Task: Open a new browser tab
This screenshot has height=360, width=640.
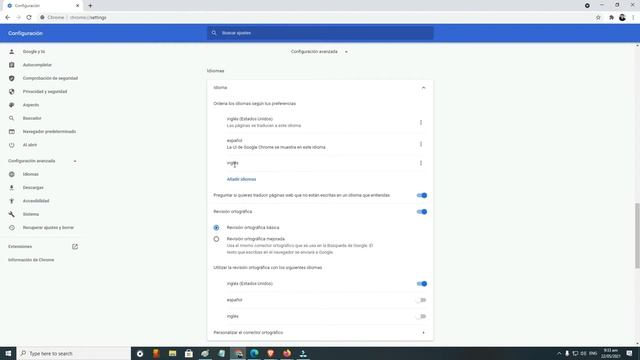Action: pyautogui.click(x=90, y=6)
